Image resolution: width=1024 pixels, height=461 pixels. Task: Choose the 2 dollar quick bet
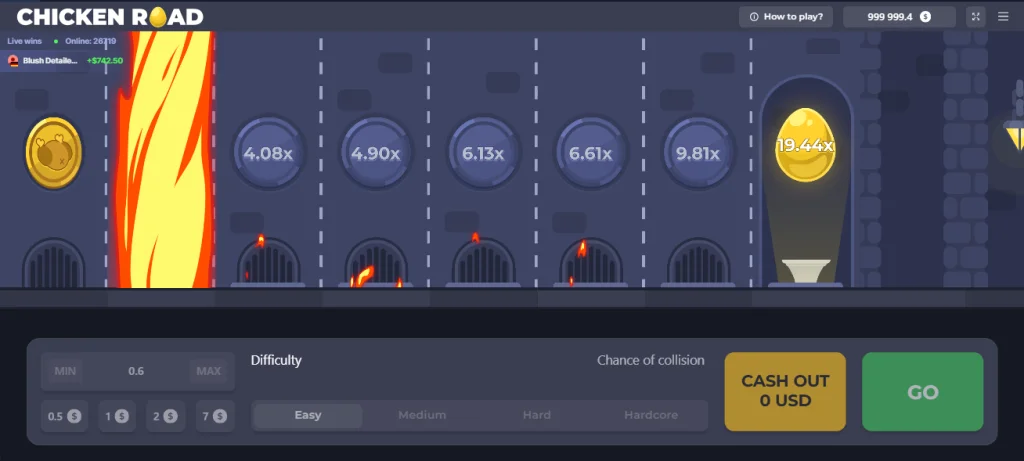click(x=166, y=416)
